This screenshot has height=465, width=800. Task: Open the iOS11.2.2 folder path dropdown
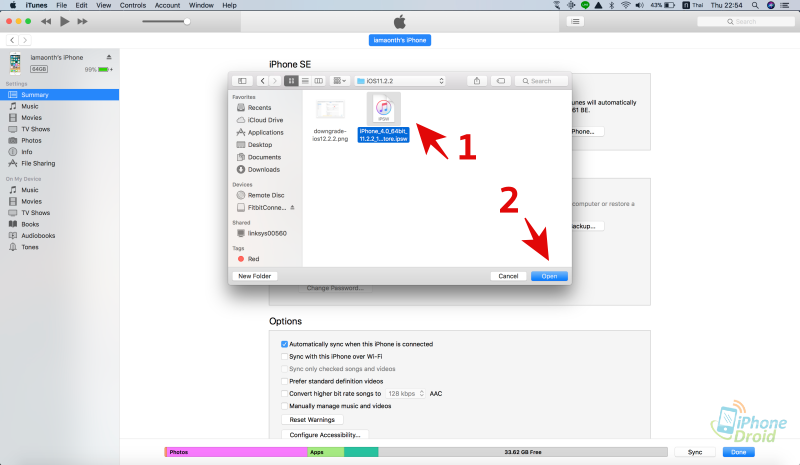pos(398,80)
